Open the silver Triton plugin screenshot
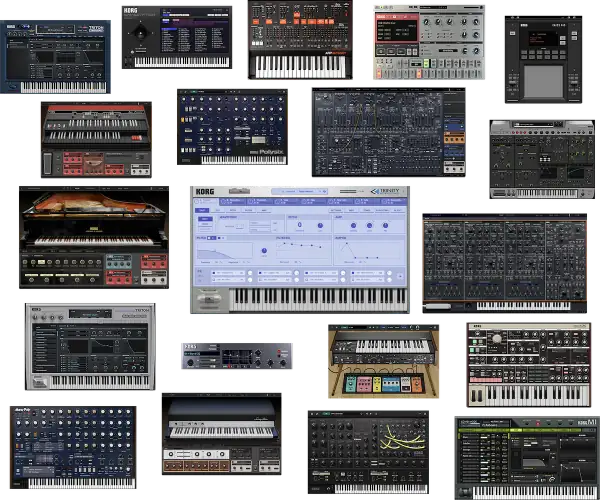 90,347
